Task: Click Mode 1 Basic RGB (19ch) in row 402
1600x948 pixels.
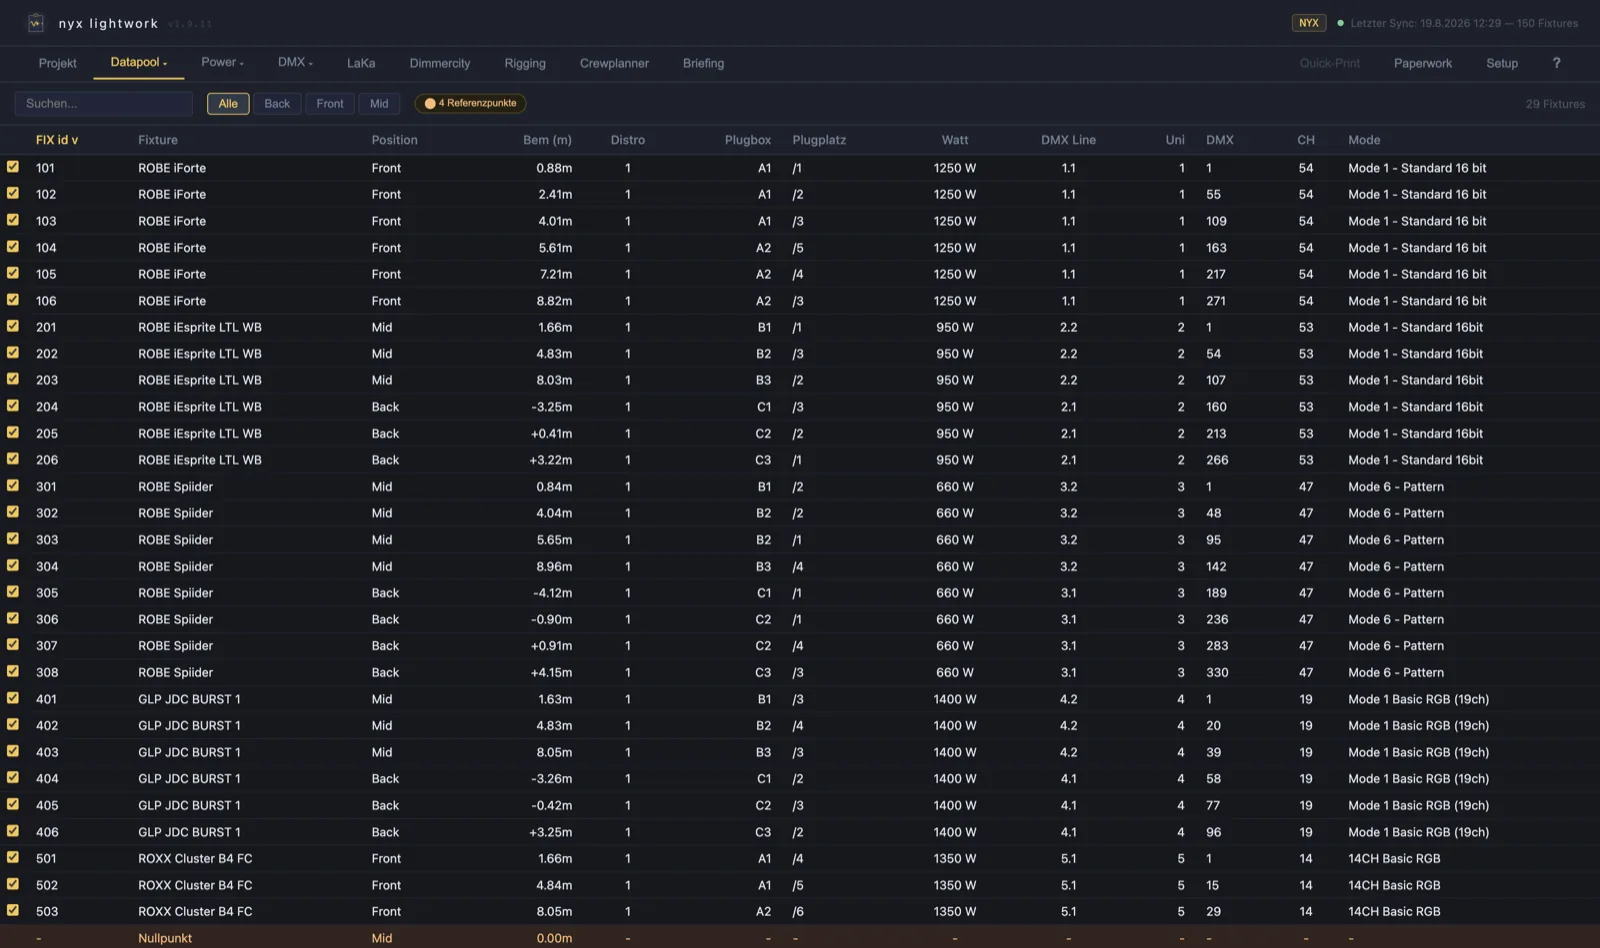Action: [x=1418, y=726]
